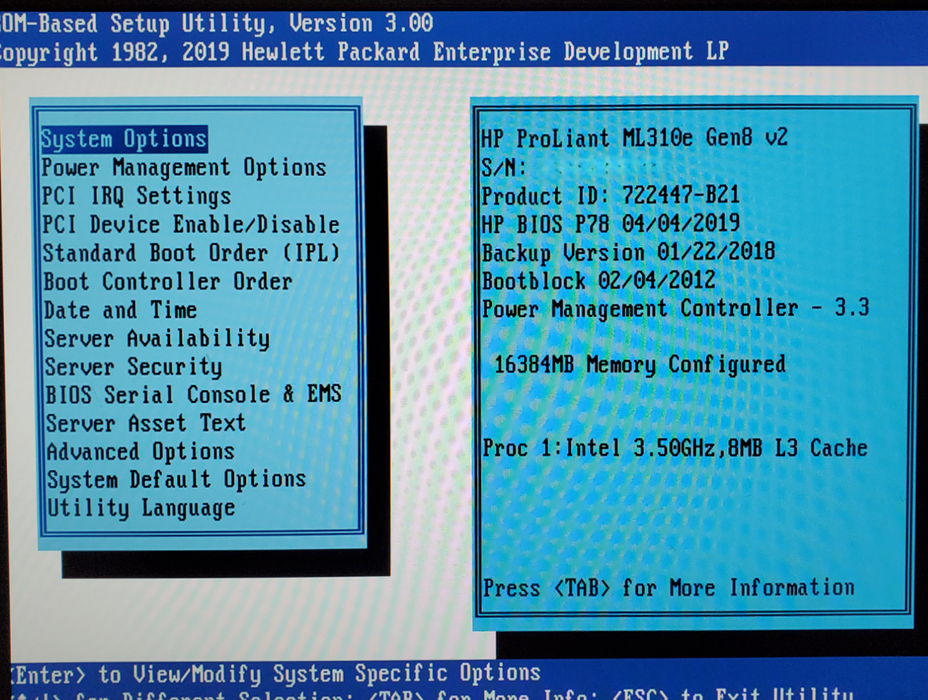Select the System Options menu entry
Screen dimensions: 928x700
[x=124, y=139]
